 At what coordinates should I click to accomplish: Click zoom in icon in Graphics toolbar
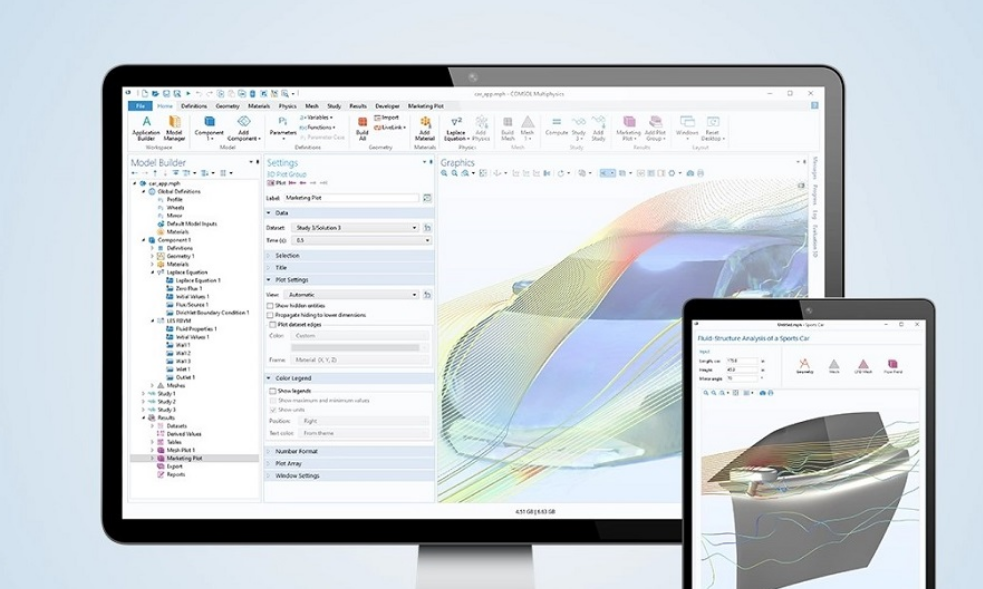tap(444, 174)
